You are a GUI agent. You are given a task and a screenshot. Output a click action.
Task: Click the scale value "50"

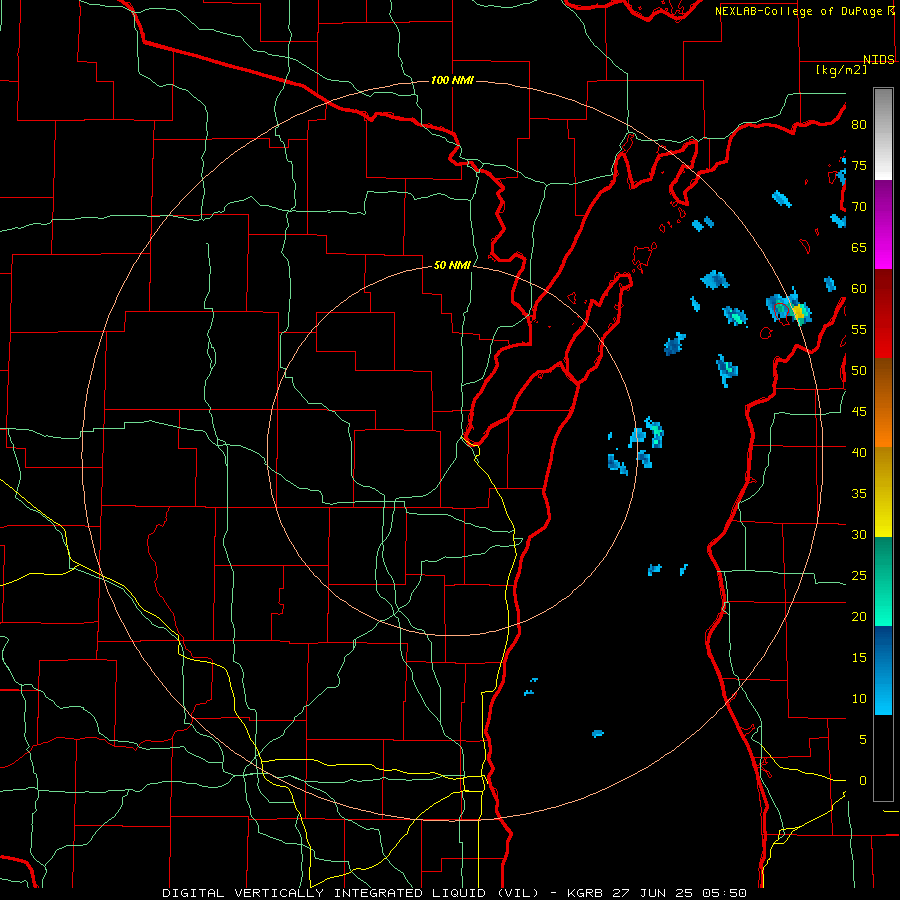[x=859, y=371]
